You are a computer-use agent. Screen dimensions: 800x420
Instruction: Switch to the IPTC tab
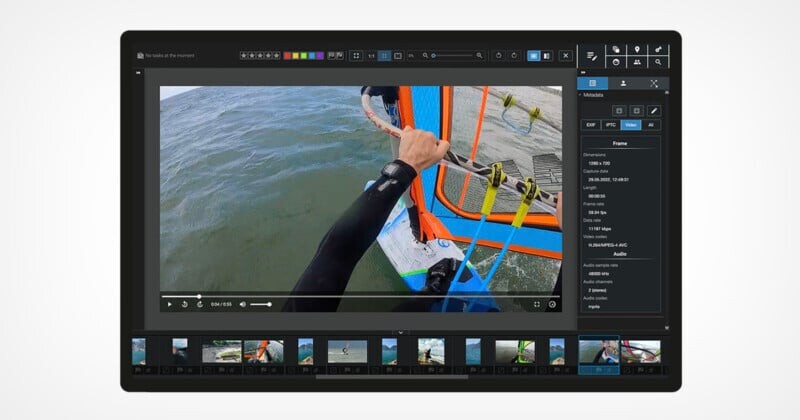coord(611,125)
